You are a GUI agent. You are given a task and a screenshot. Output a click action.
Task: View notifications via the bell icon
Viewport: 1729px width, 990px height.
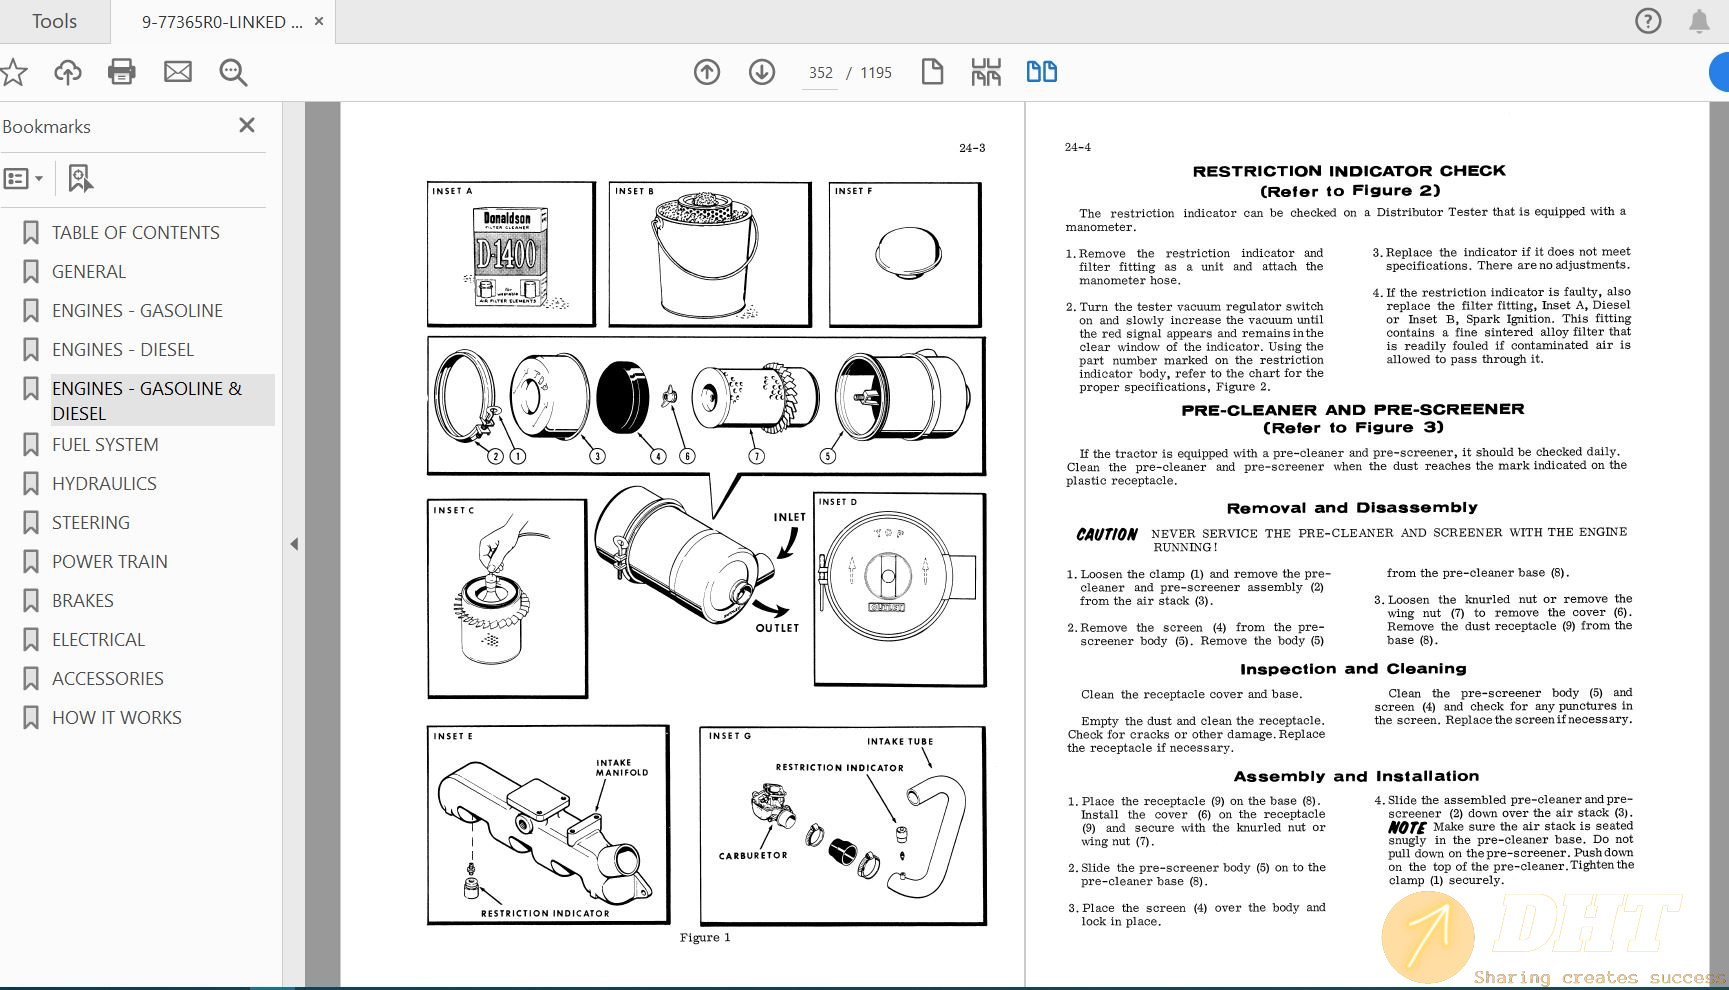click(x=1698, y=20)
